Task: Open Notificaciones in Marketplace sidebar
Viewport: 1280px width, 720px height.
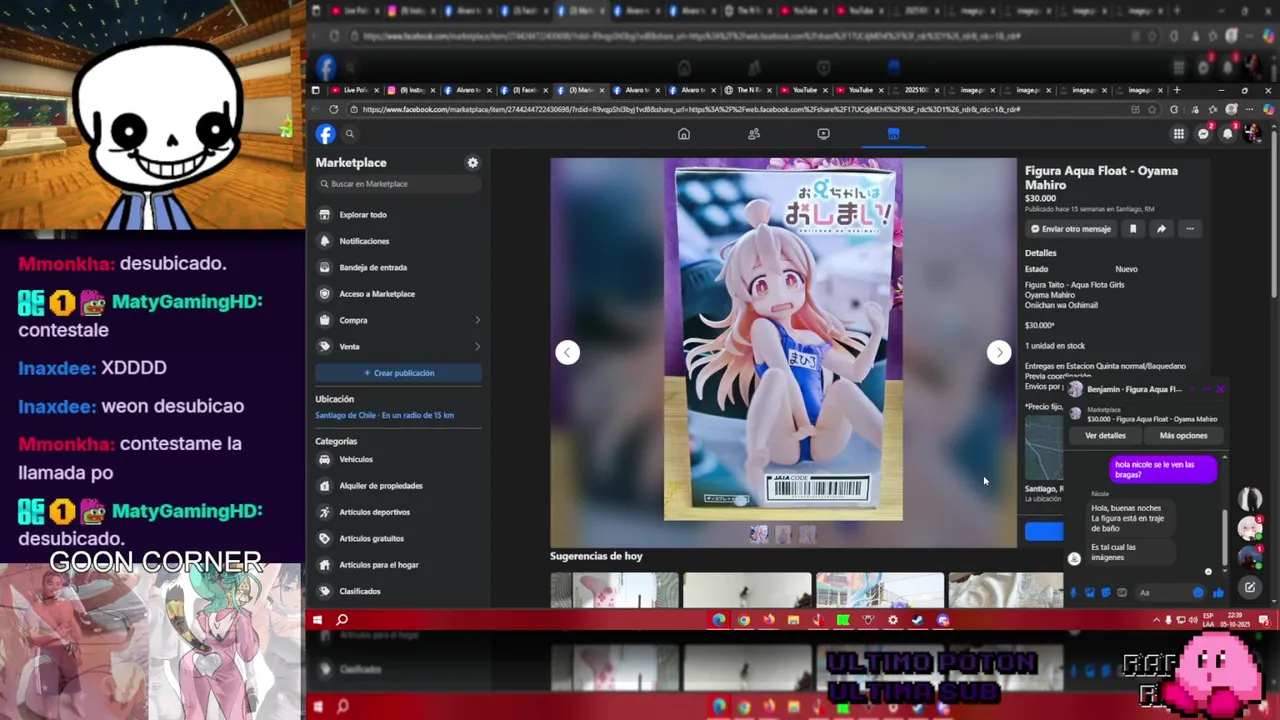Action: point(398,241)
